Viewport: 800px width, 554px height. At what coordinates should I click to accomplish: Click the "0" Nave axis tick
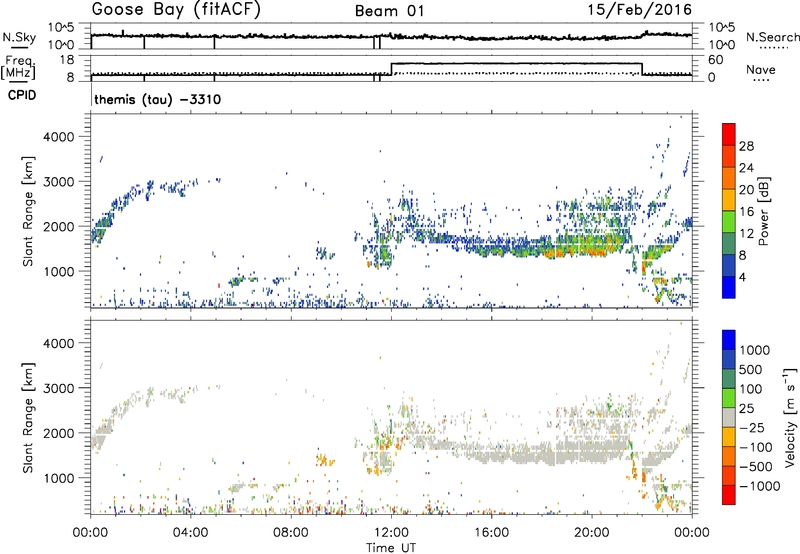pos(711,78)
